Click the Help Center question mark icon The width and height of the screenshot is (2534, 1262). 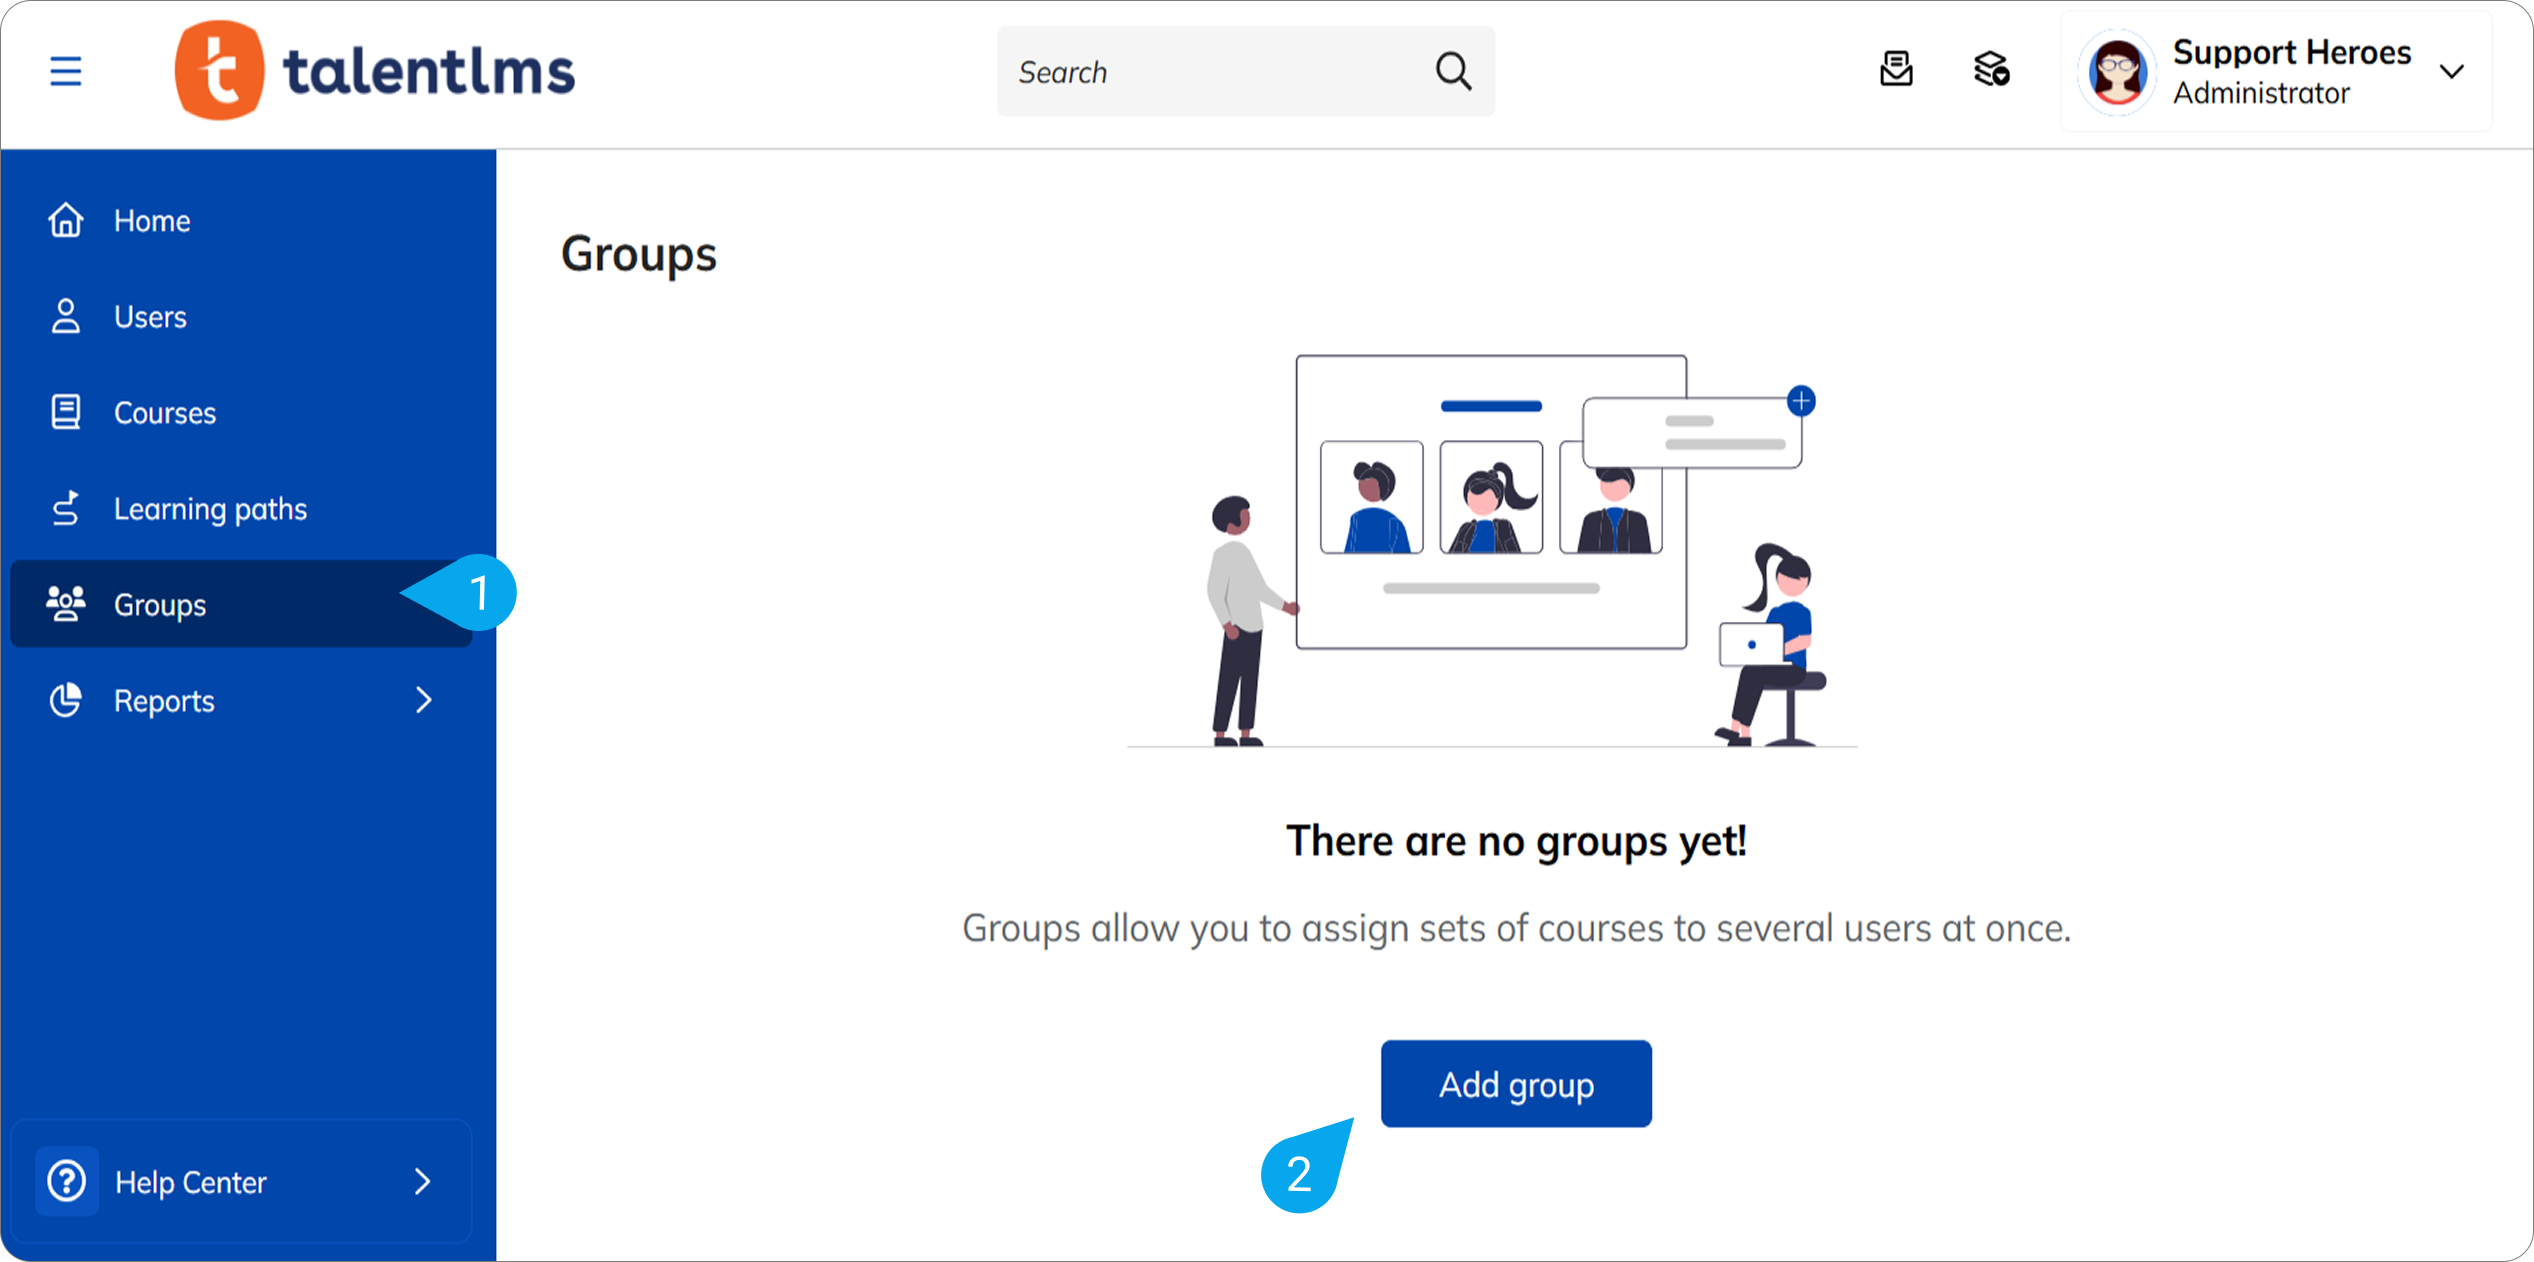(66, 1181)
